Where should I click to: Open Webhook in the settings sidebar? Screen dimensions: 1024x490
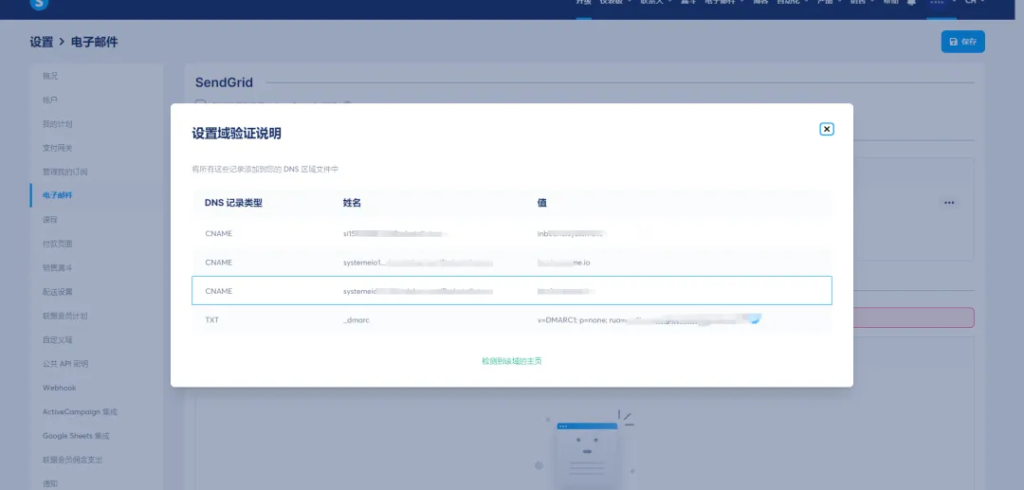click(x=59, y=388)
